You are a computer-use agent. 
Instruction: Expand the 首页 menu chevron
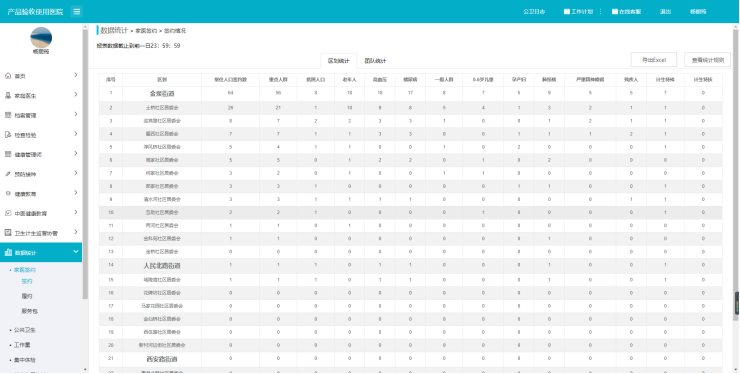point(76,75)
